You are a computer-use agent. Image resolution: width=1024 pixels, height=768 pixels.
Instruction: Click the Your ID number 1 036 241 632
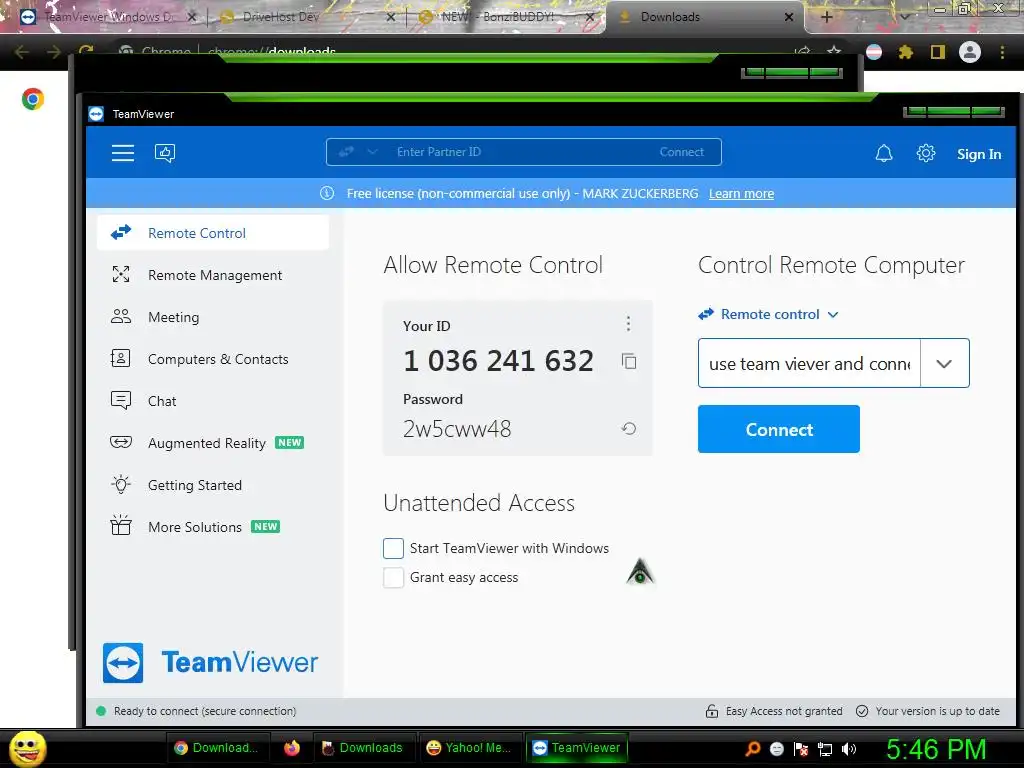498,360
